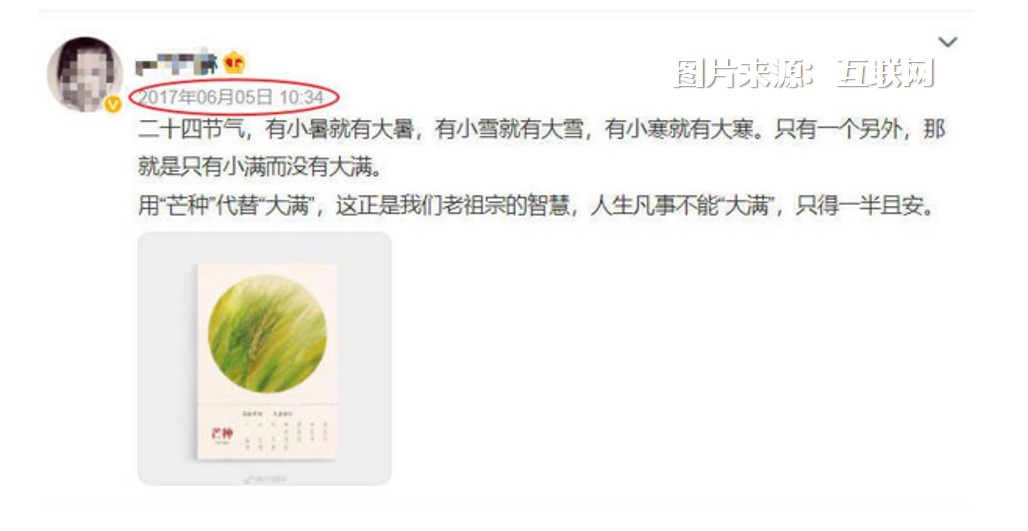Click the calendar date grid in image
Image resolution: width=1028 pixels, height=531 pixels.
click(285, 436)
